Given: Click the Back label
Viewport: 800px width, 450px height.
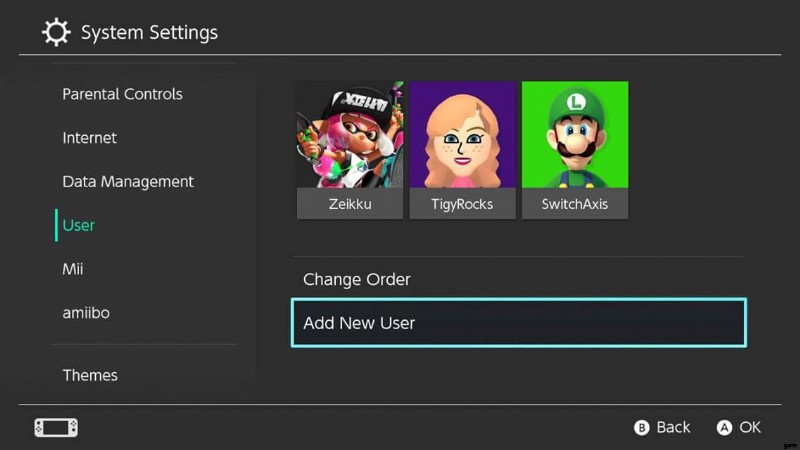Looking at the screenshot, I should coord(673,427).
